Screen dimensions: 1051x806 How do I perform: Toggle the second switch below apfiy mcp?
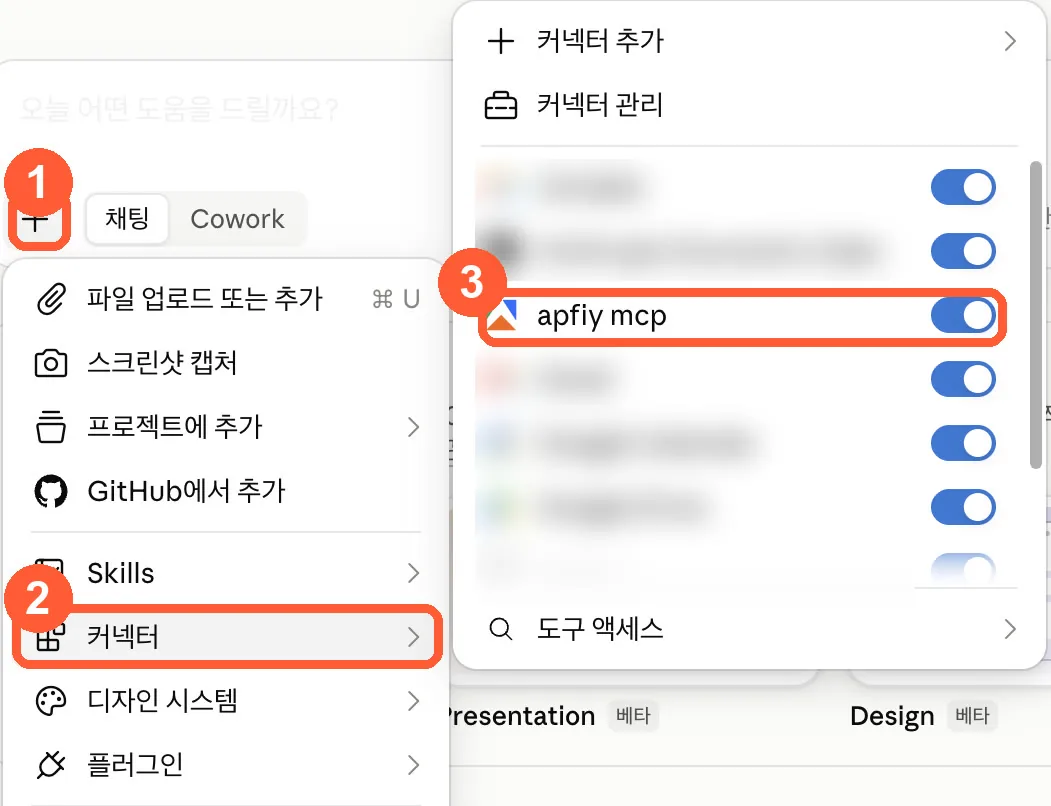pos(963,443)
